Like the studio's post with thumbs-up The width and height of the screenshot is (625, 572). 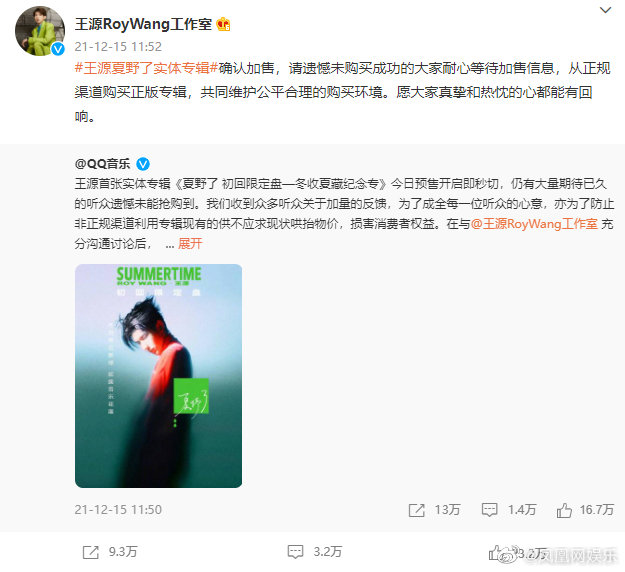pyautogui.click(x=495, y=552)
